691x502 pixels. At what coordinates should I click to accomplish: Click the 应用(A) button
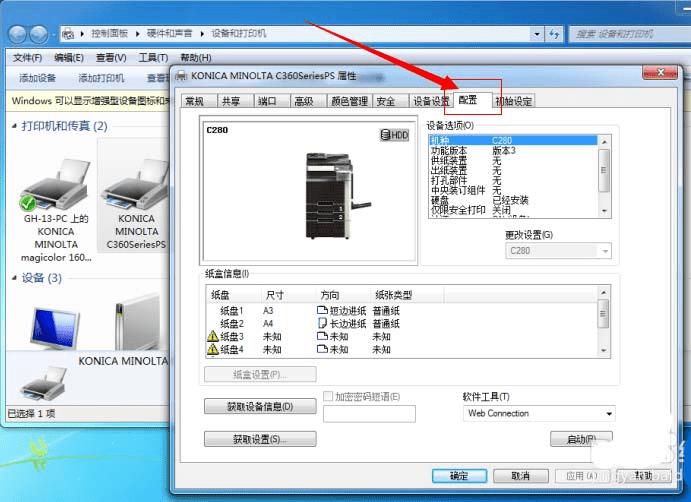tap(582, 476)
